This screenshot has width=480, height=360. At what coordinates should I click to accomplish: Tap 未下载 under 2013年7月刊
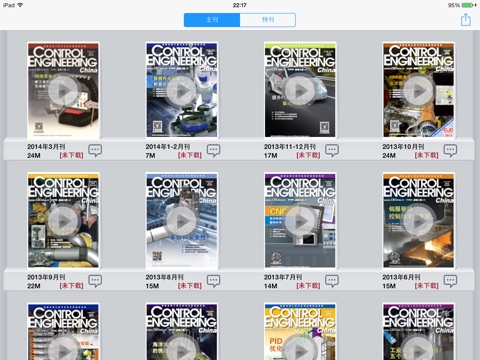(x=308, y=286)
